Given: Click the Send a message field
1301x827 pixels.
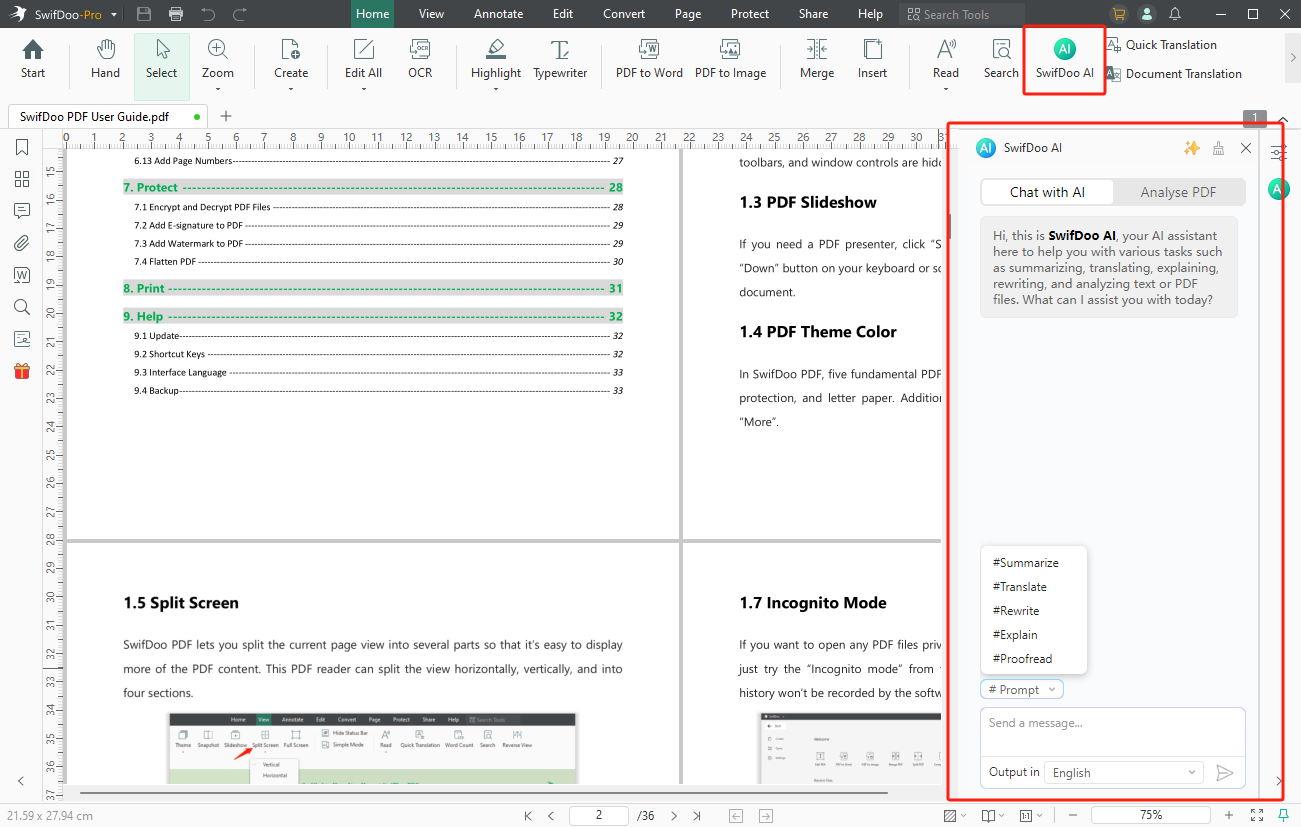Looking at the screenshot, I should click(1113, 732).
